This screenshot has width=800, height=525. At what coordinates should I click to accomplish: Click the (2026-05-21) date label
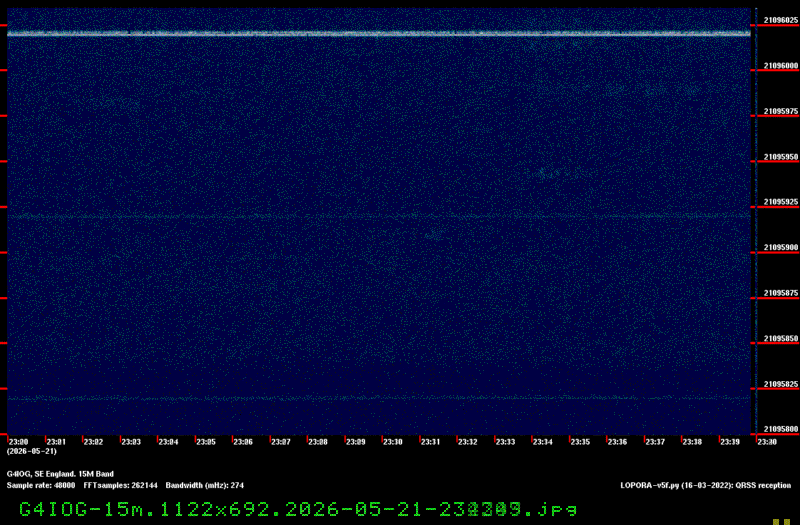pos(32,452)
